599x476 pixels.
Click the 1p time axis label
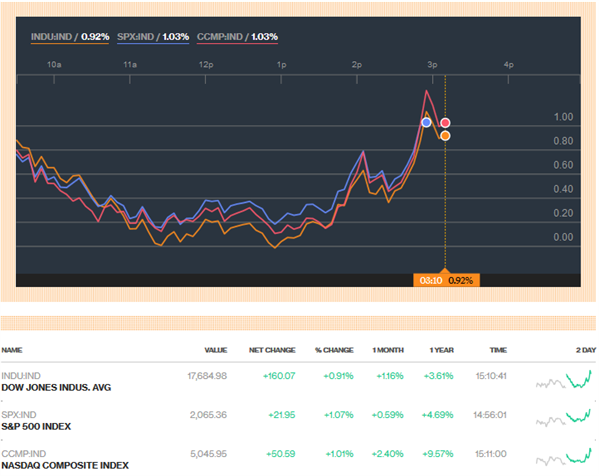pos(282,65)
